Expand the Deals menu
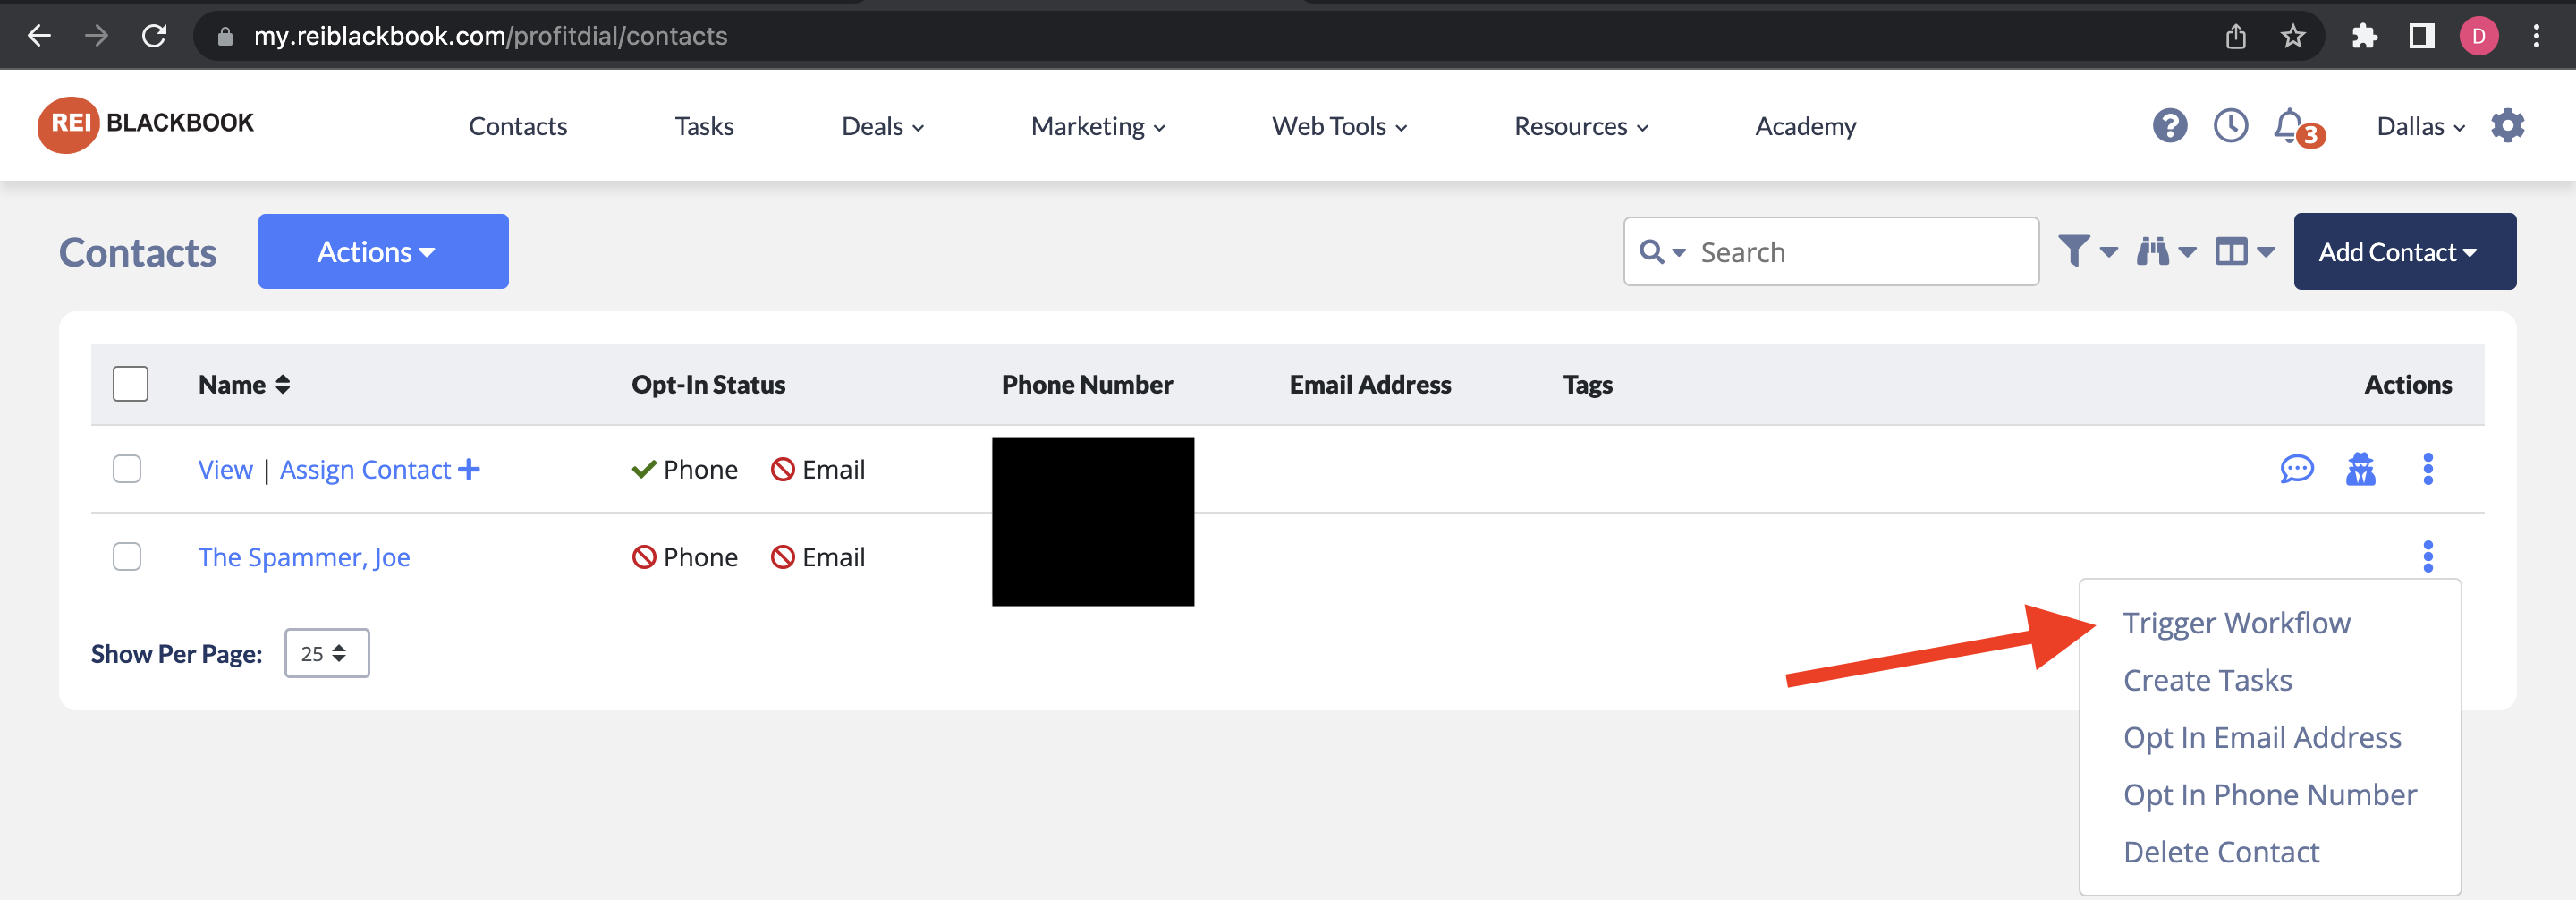Viewport: 2576px width, 900px height. (x=882, y=126)
